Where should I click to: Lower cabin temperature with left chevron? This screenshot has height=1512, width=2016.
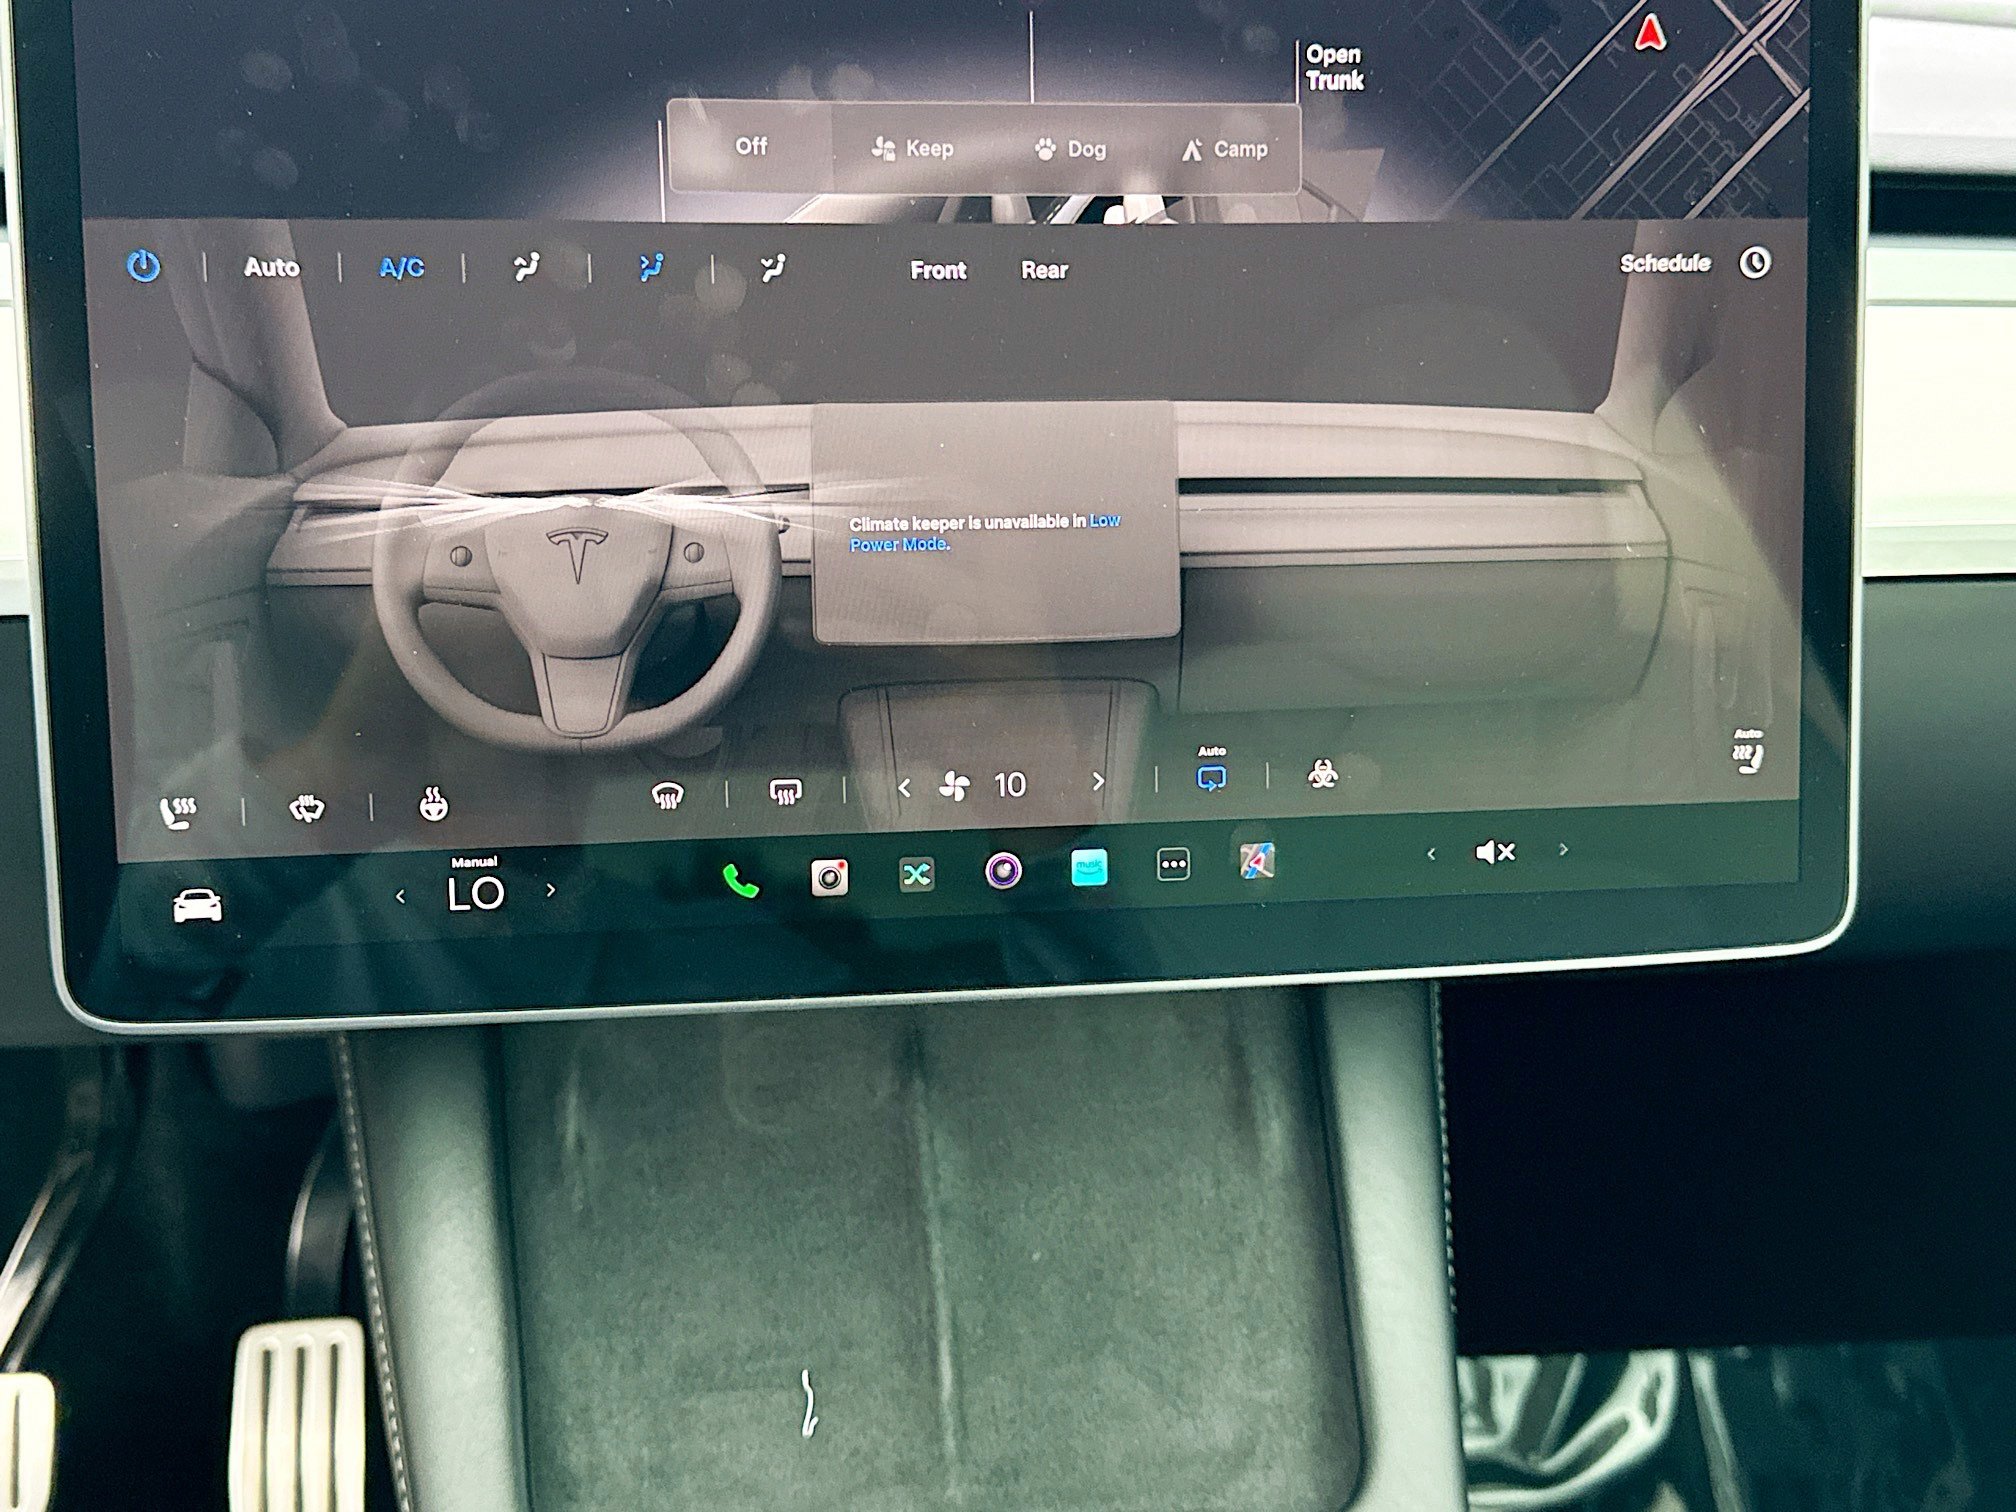pos(401,897)
